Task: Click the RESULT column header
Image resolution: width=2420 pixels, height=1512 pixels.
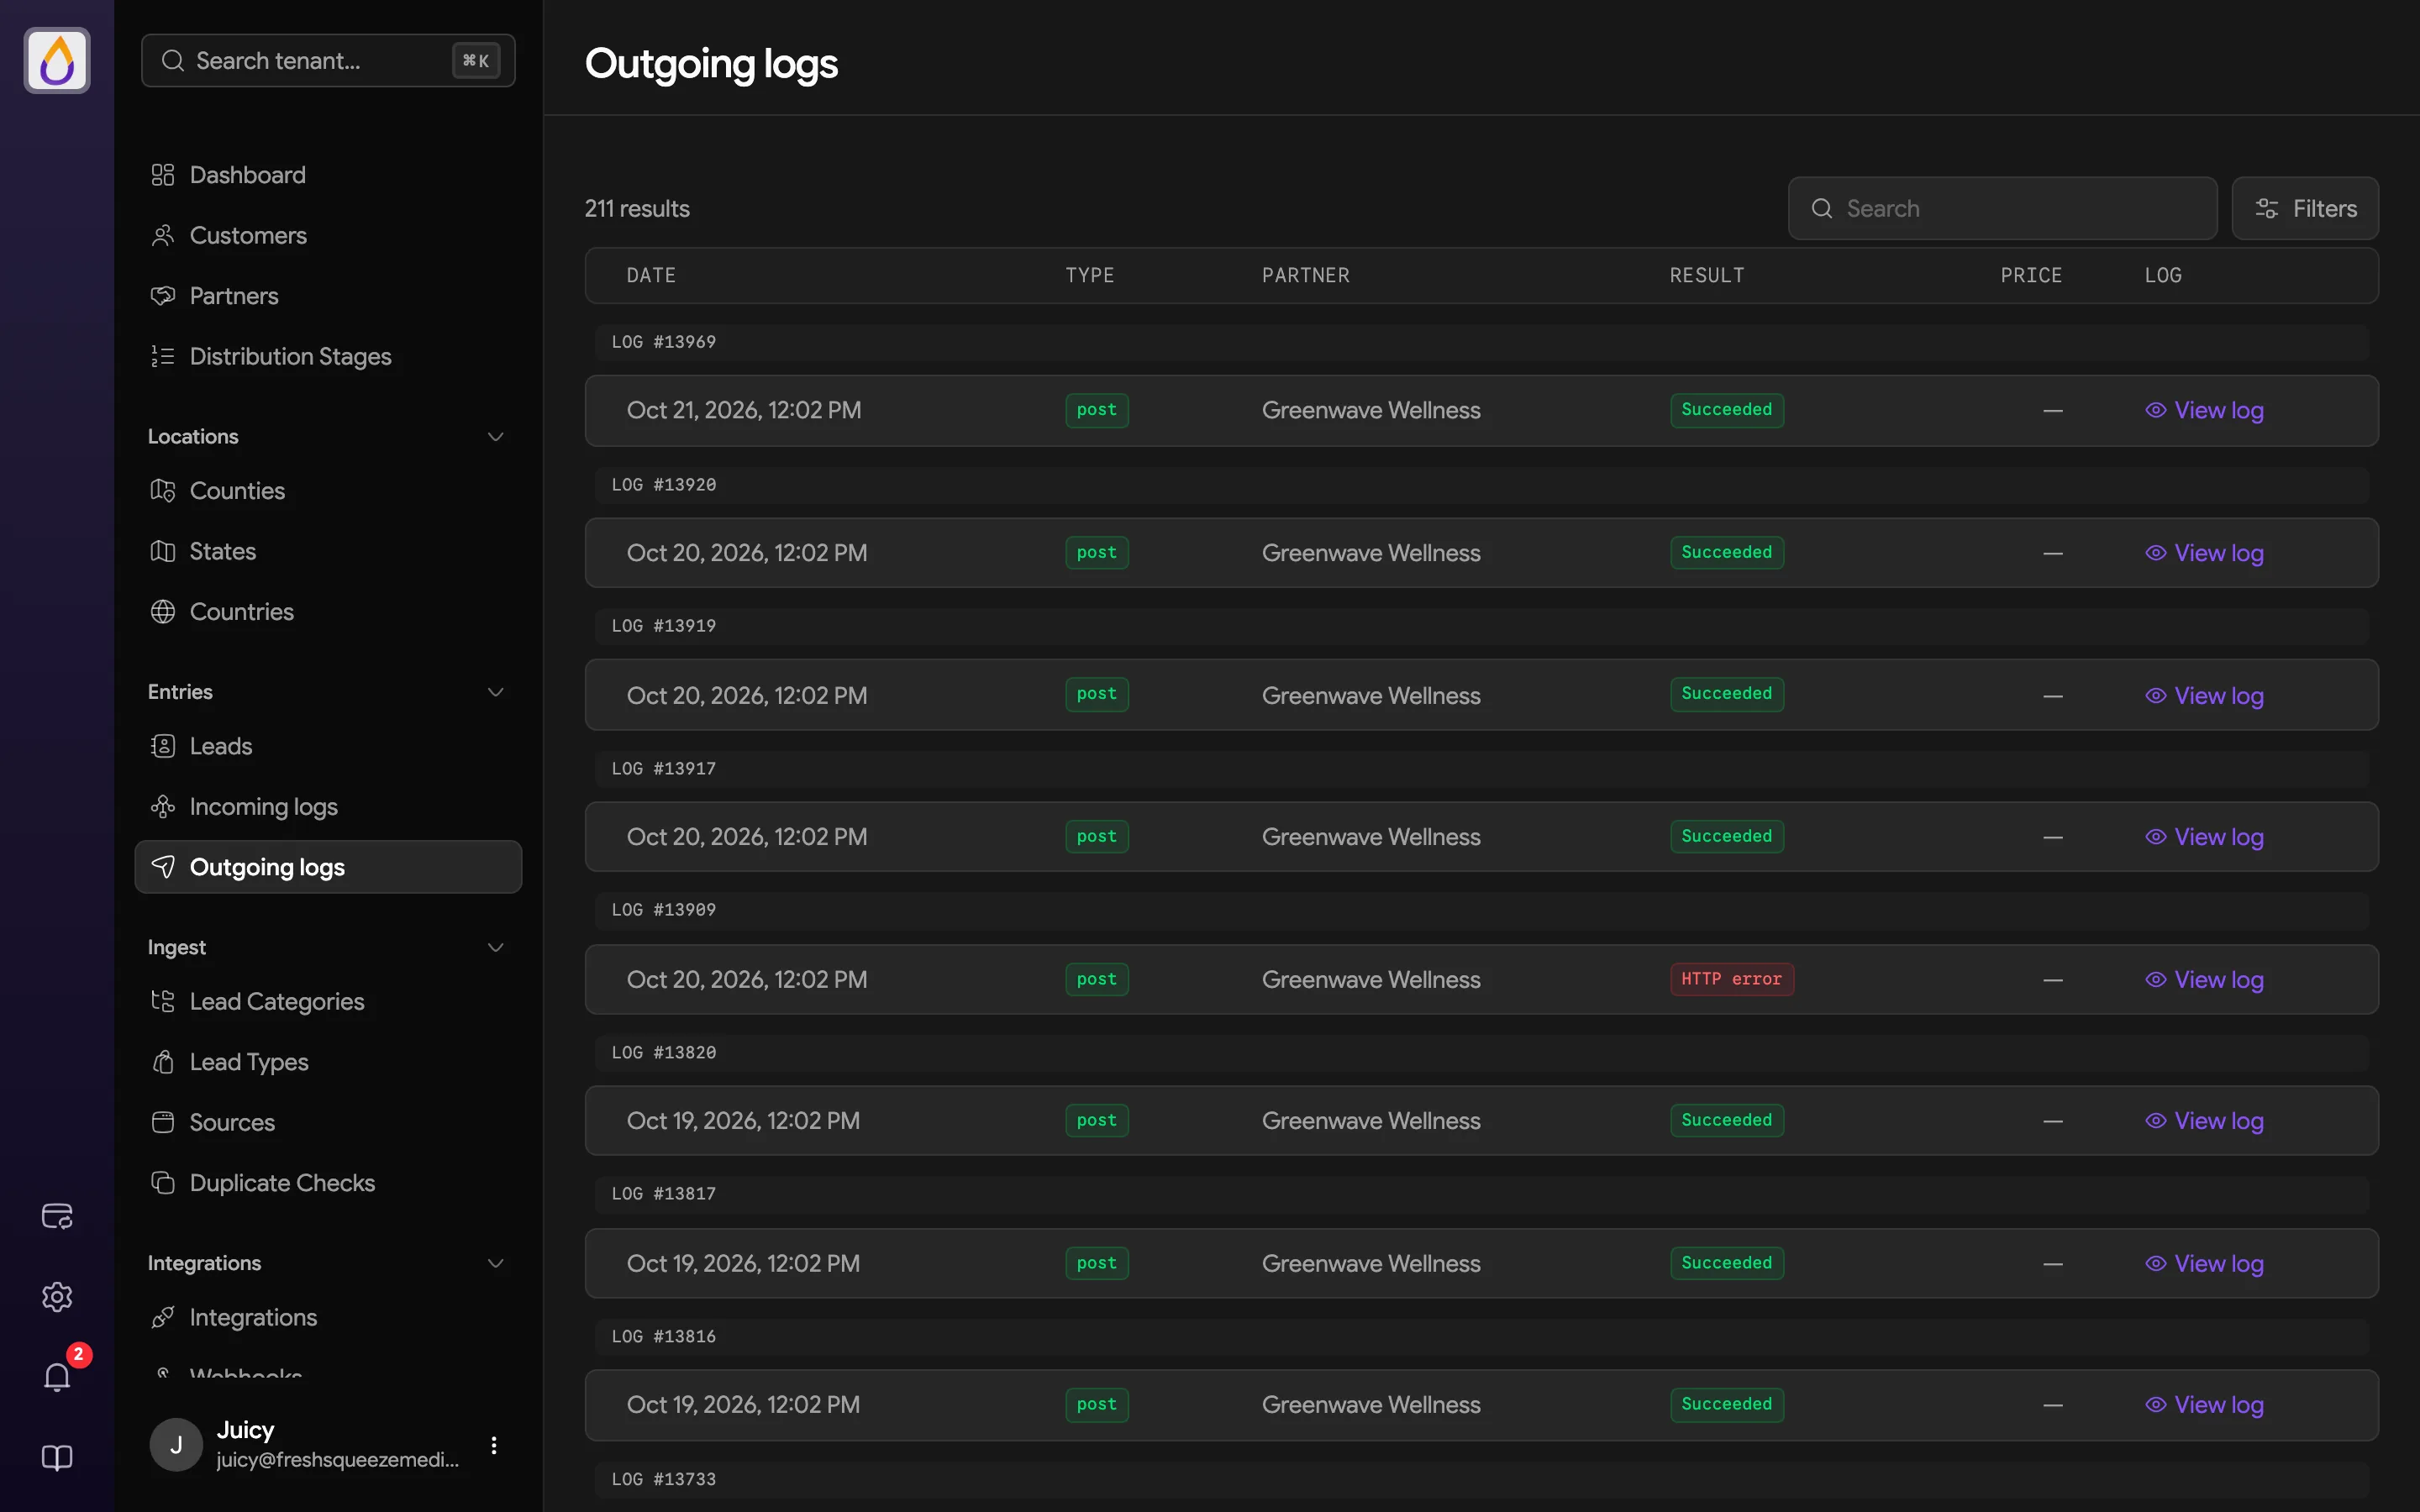Action: (x=1706, y=275)
